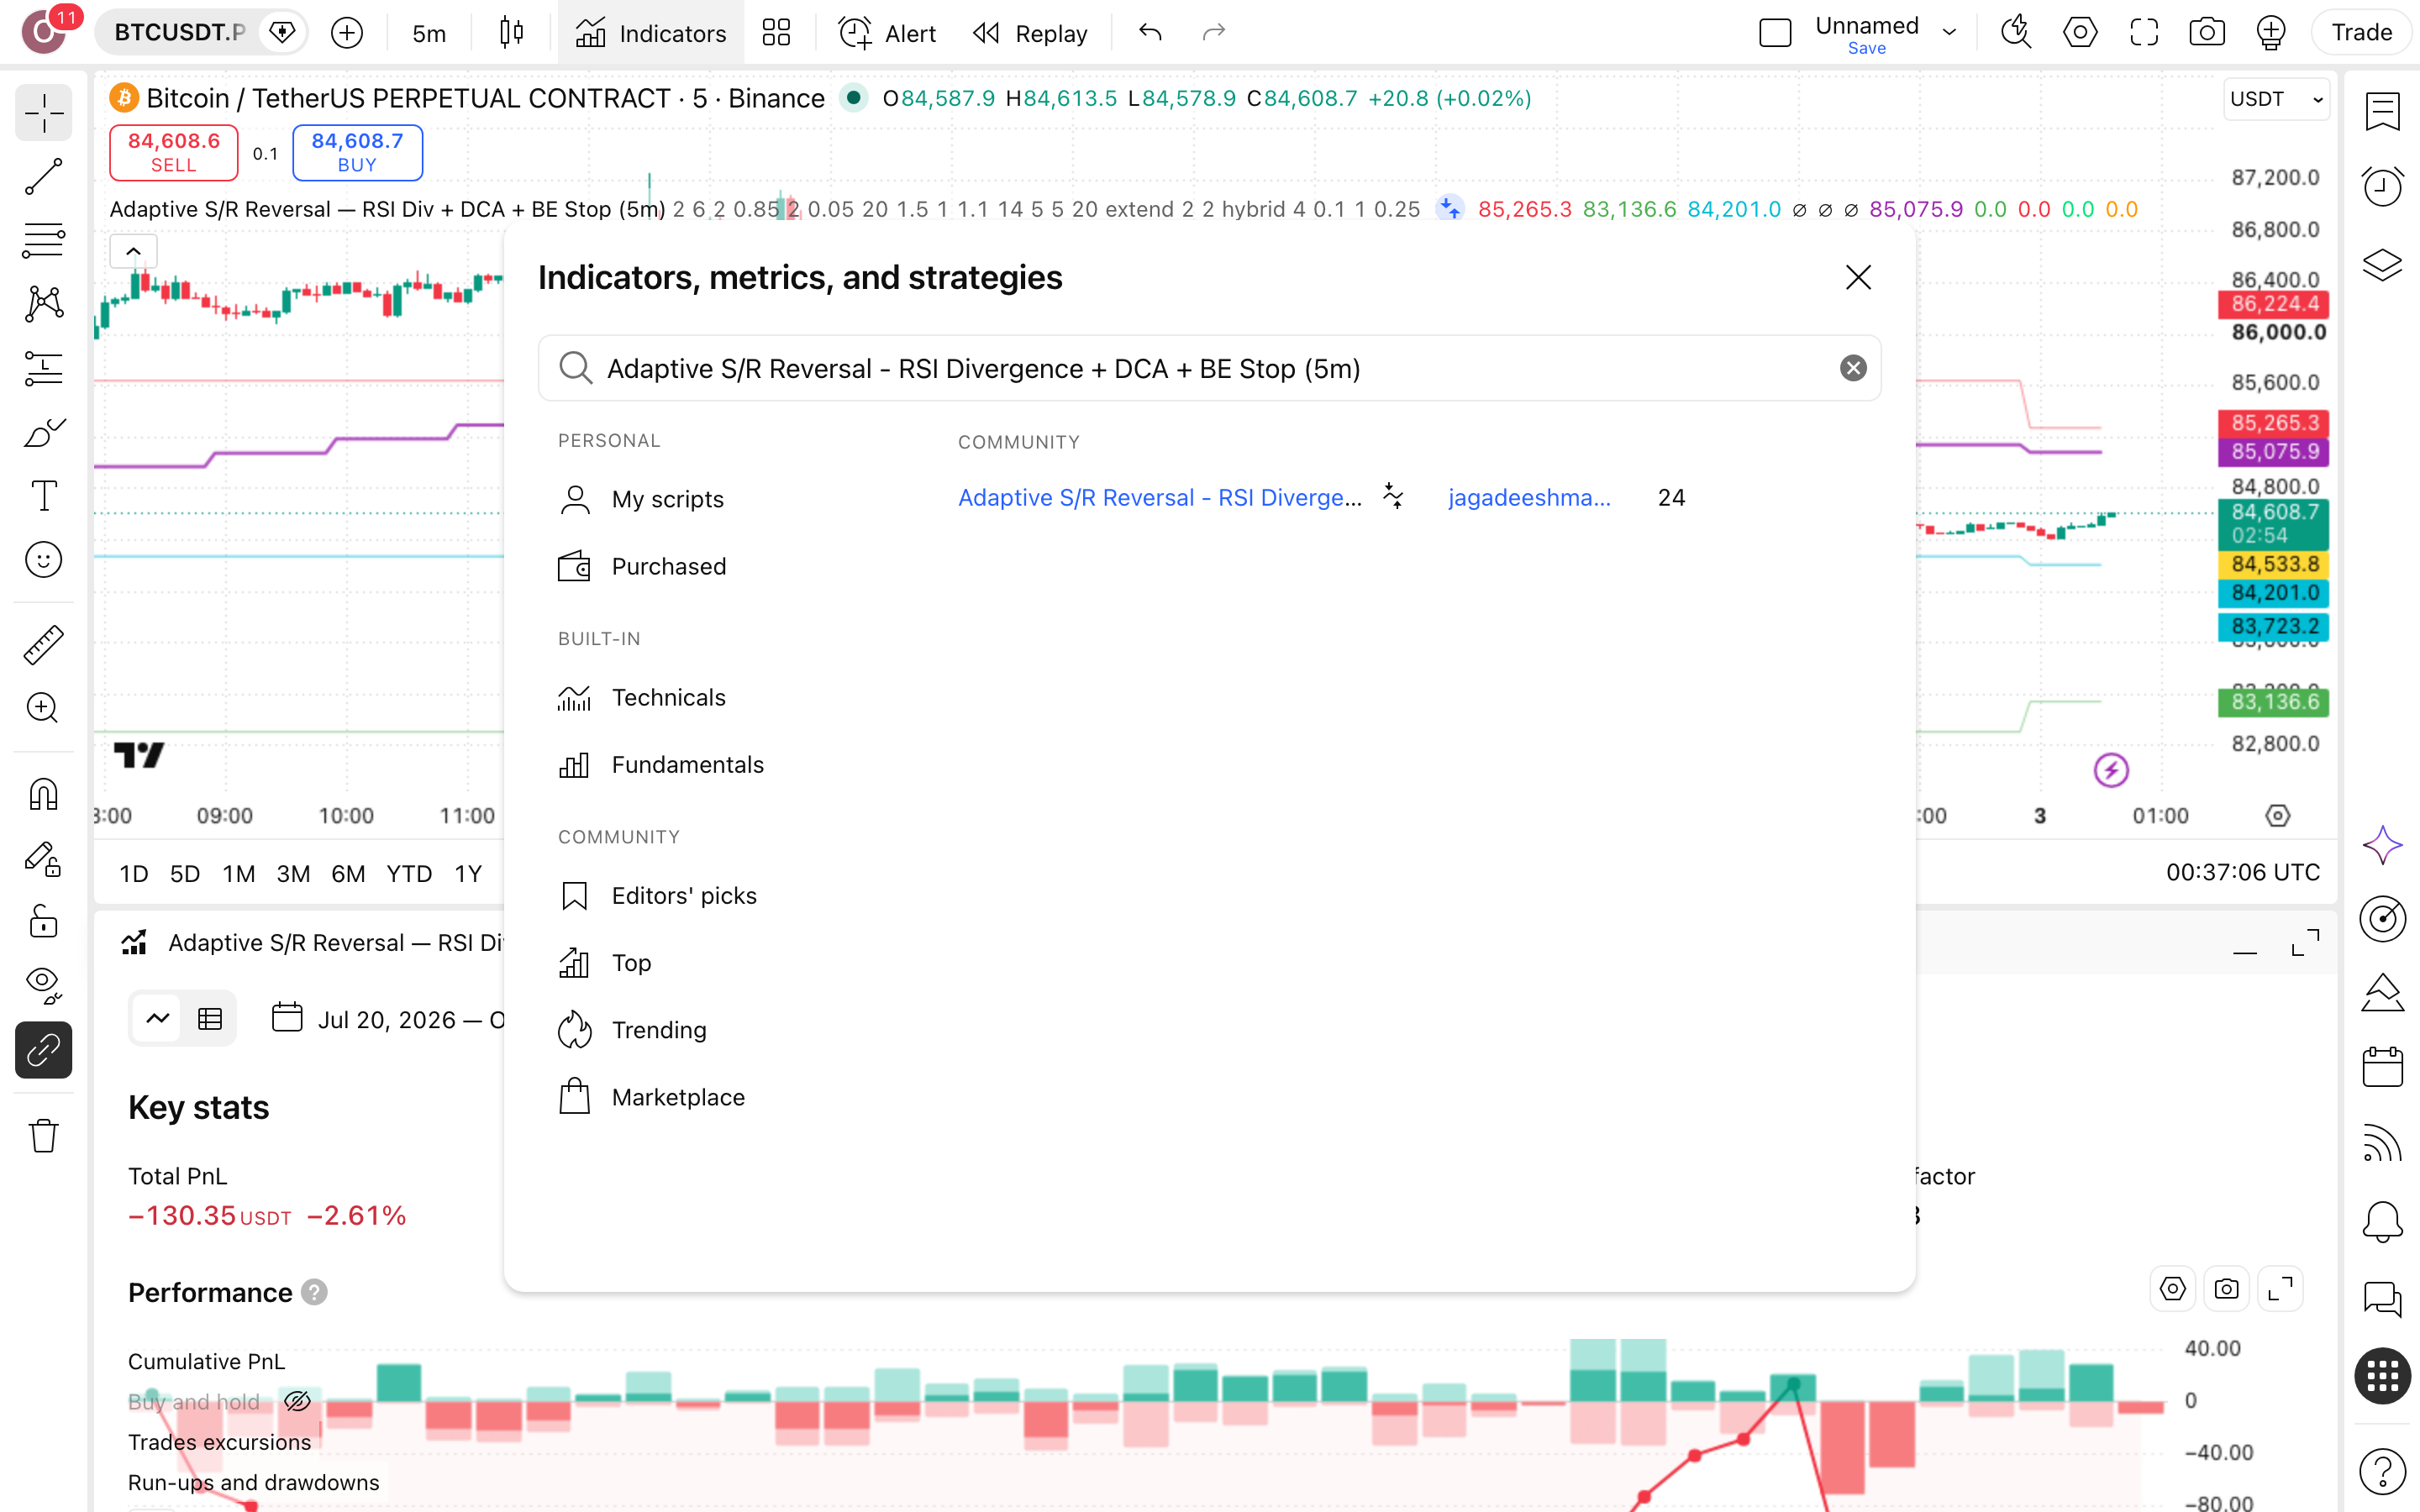
Task: Click the blue BUY button
Action: tap(357, 152)
